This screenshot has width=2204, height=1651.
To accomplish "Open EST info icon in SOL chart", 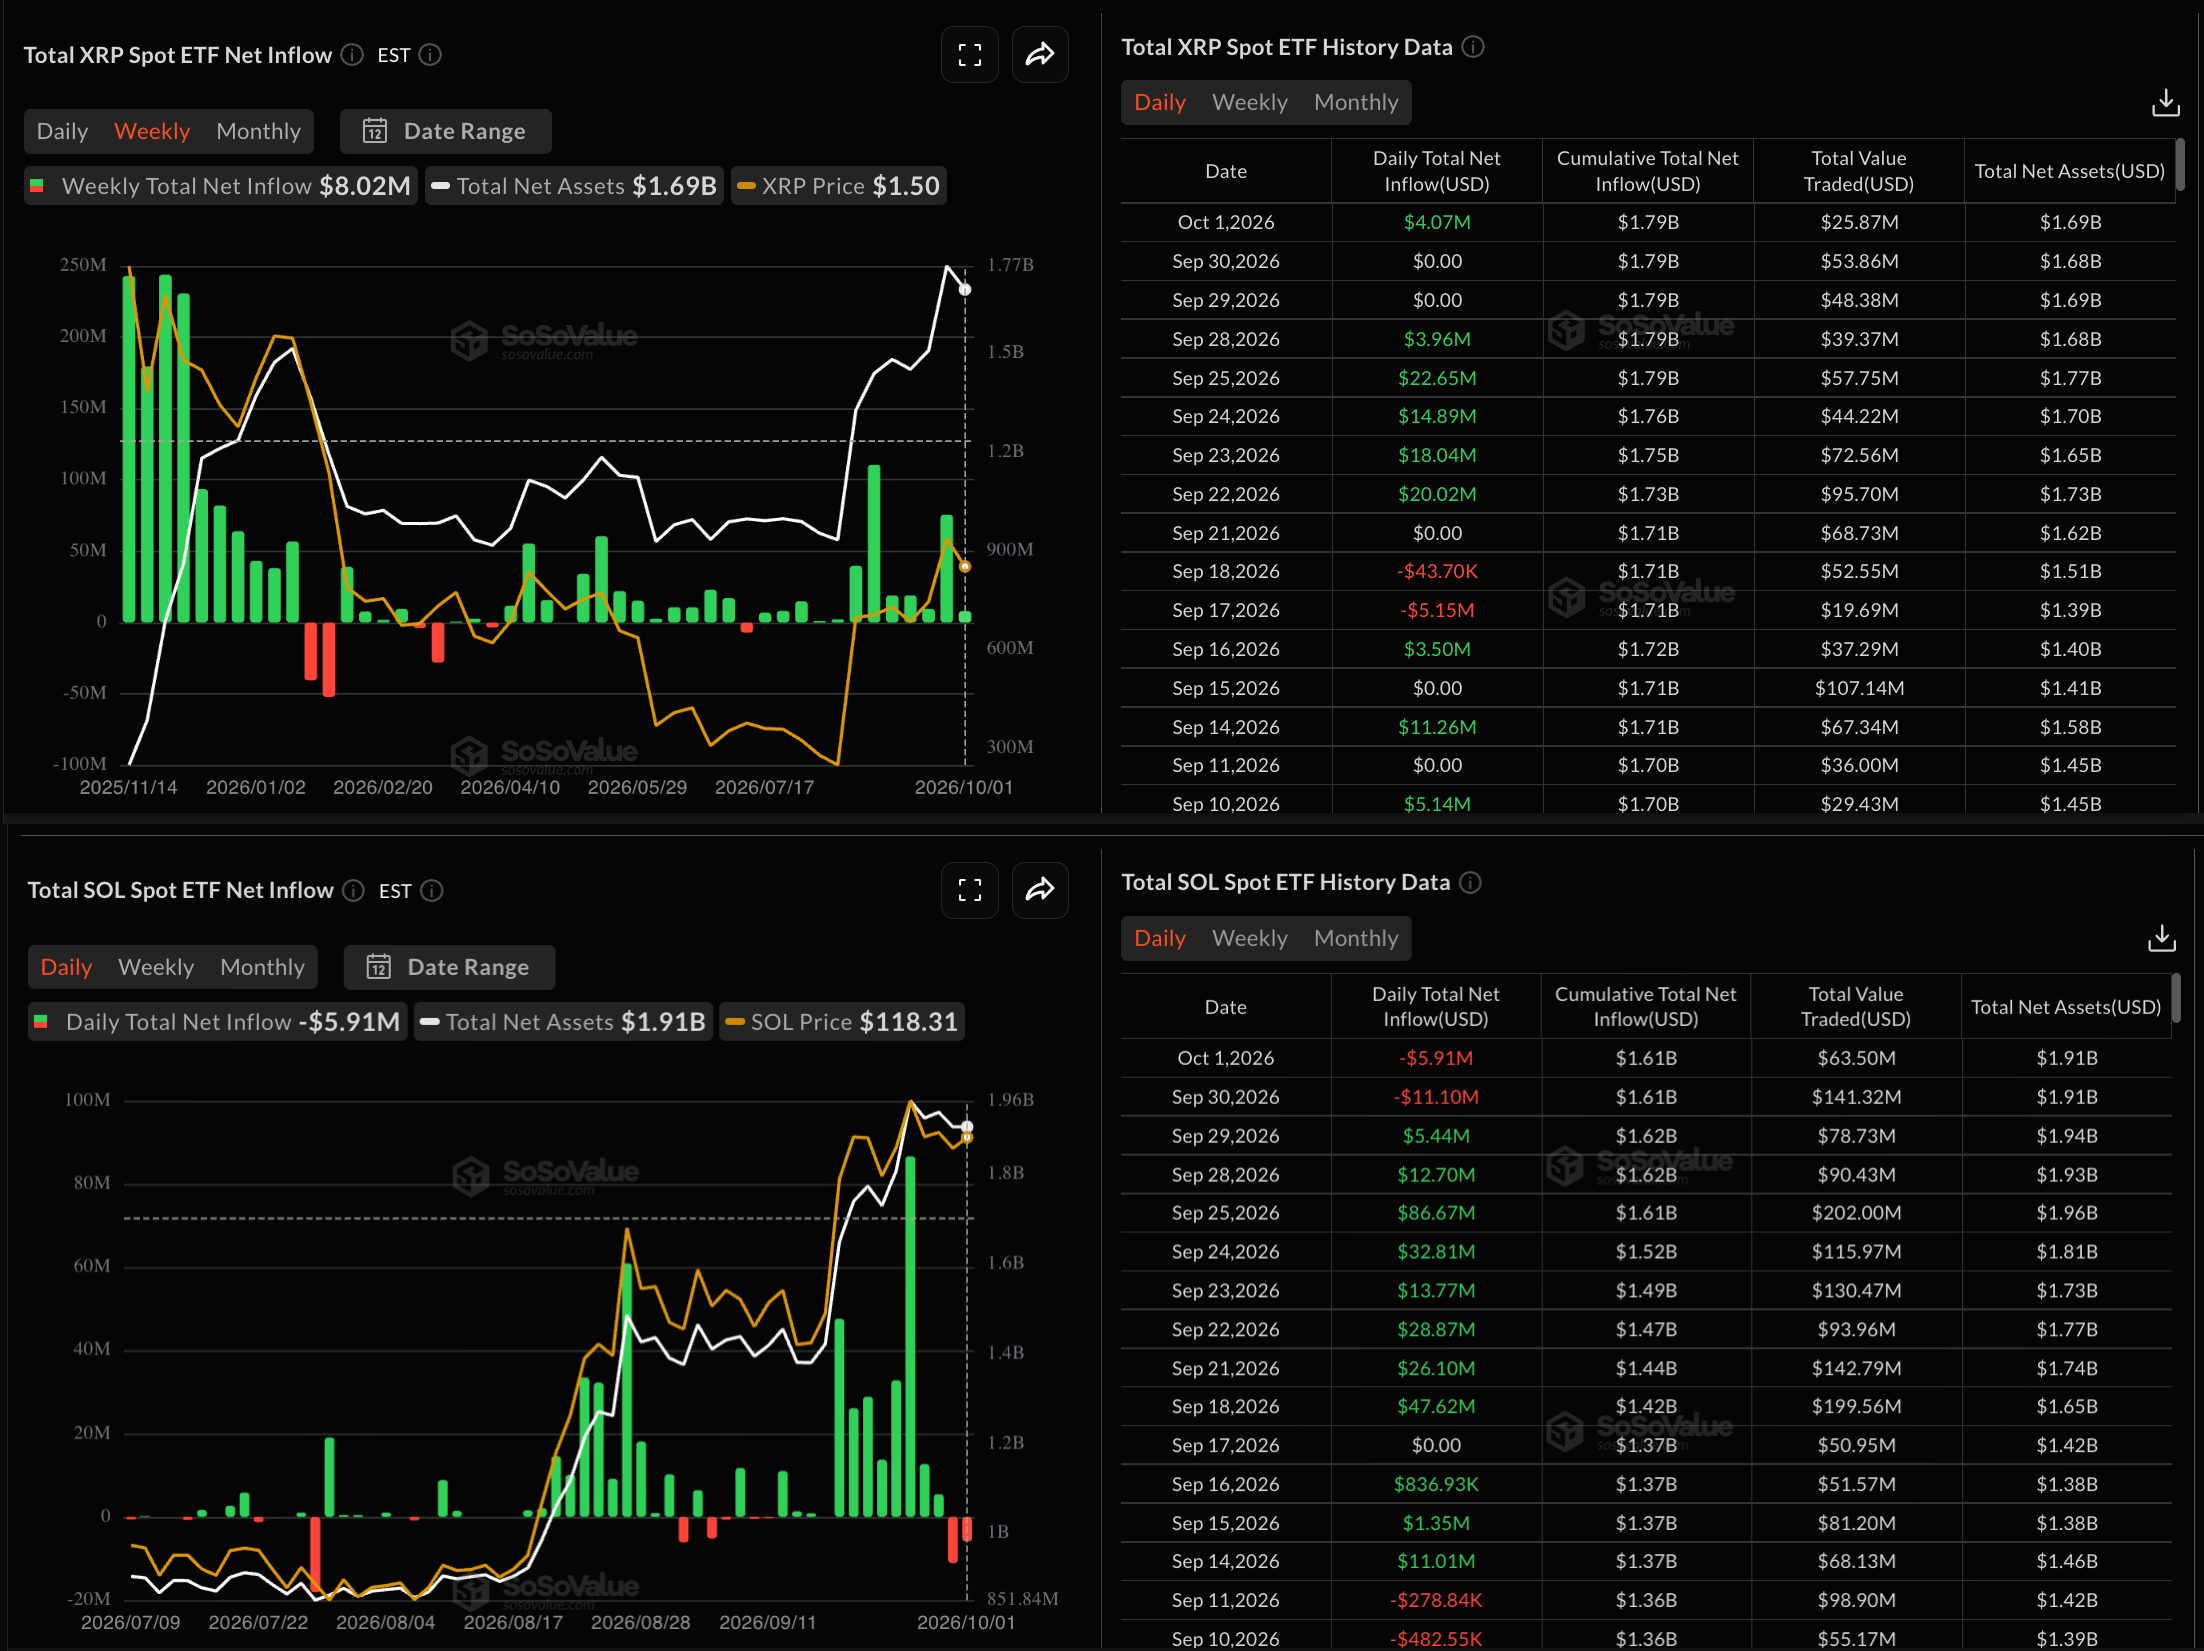I will (432, 890).
